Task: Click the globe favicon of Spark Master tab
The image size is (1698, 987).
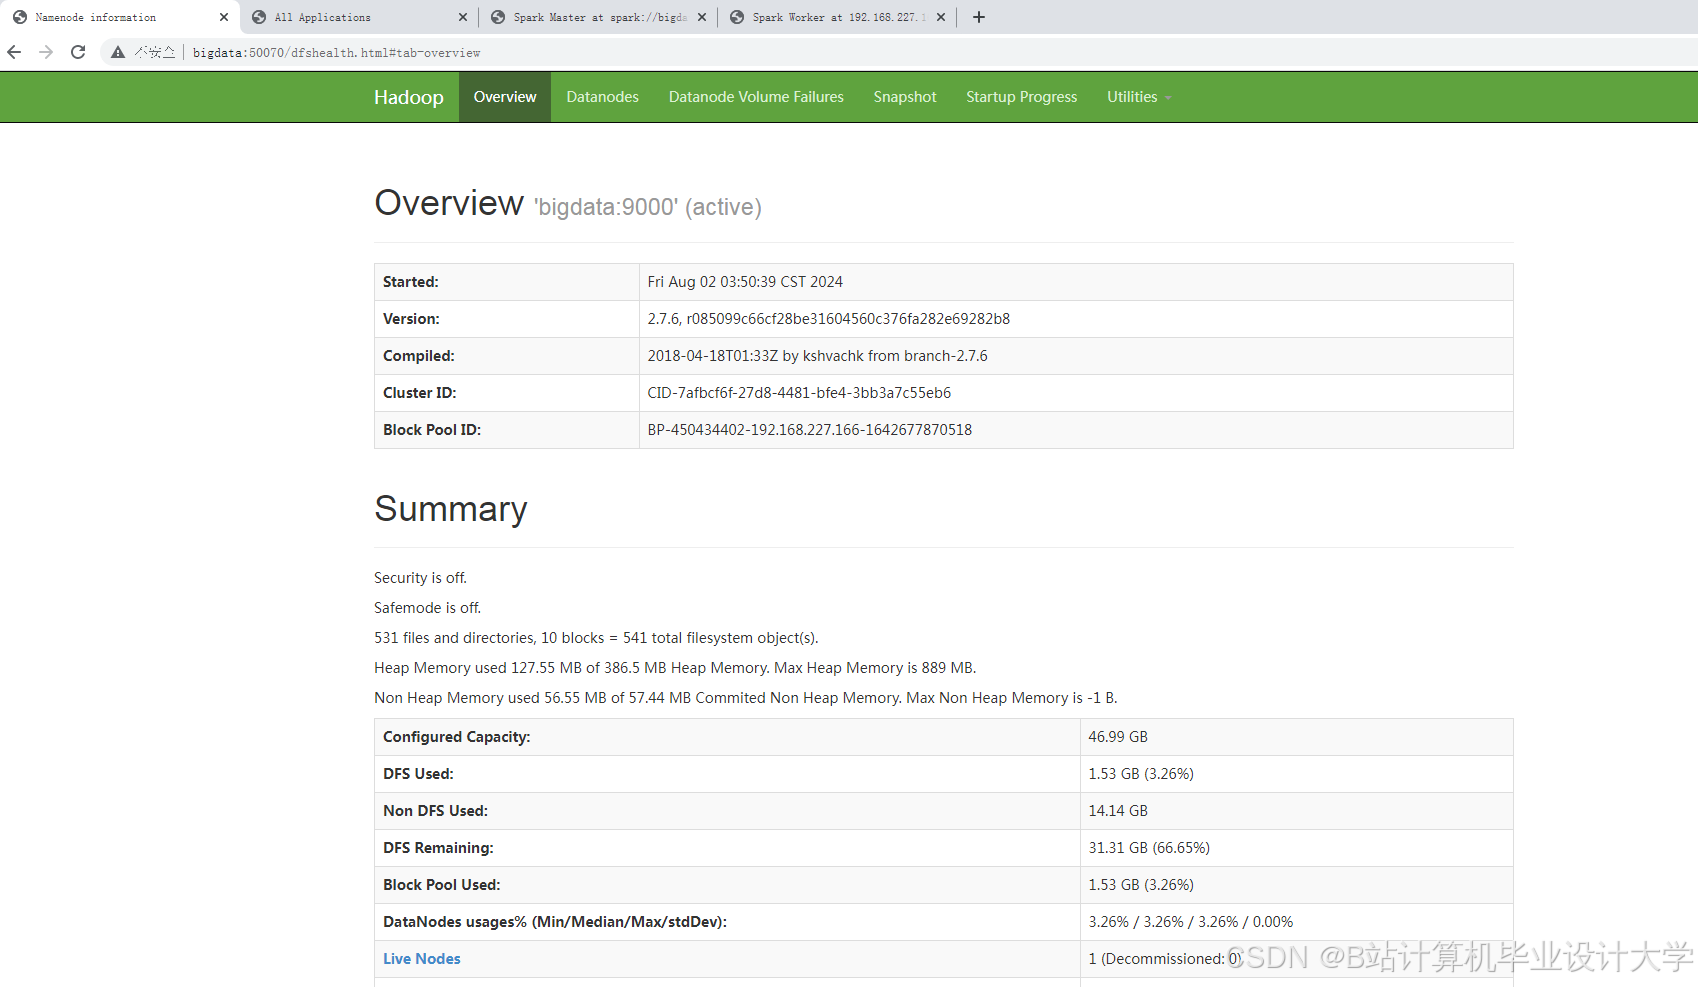Action: click(x=498, y=17)
